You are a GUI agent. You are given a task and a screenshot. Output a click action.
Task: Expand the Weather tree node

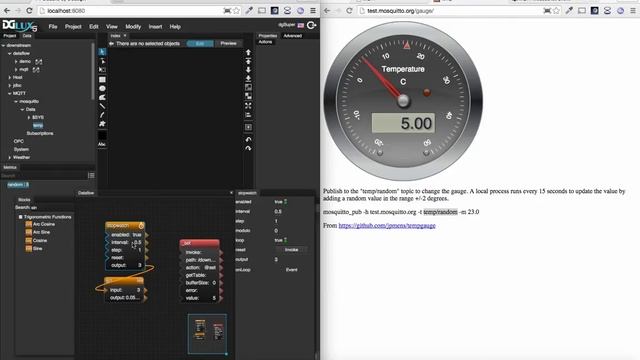pyautogui.click(x=9, y=157)
